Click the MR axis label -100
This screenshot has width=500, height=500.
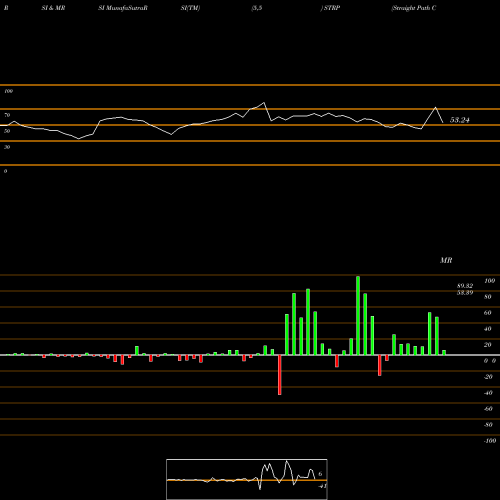click(490, 441)
